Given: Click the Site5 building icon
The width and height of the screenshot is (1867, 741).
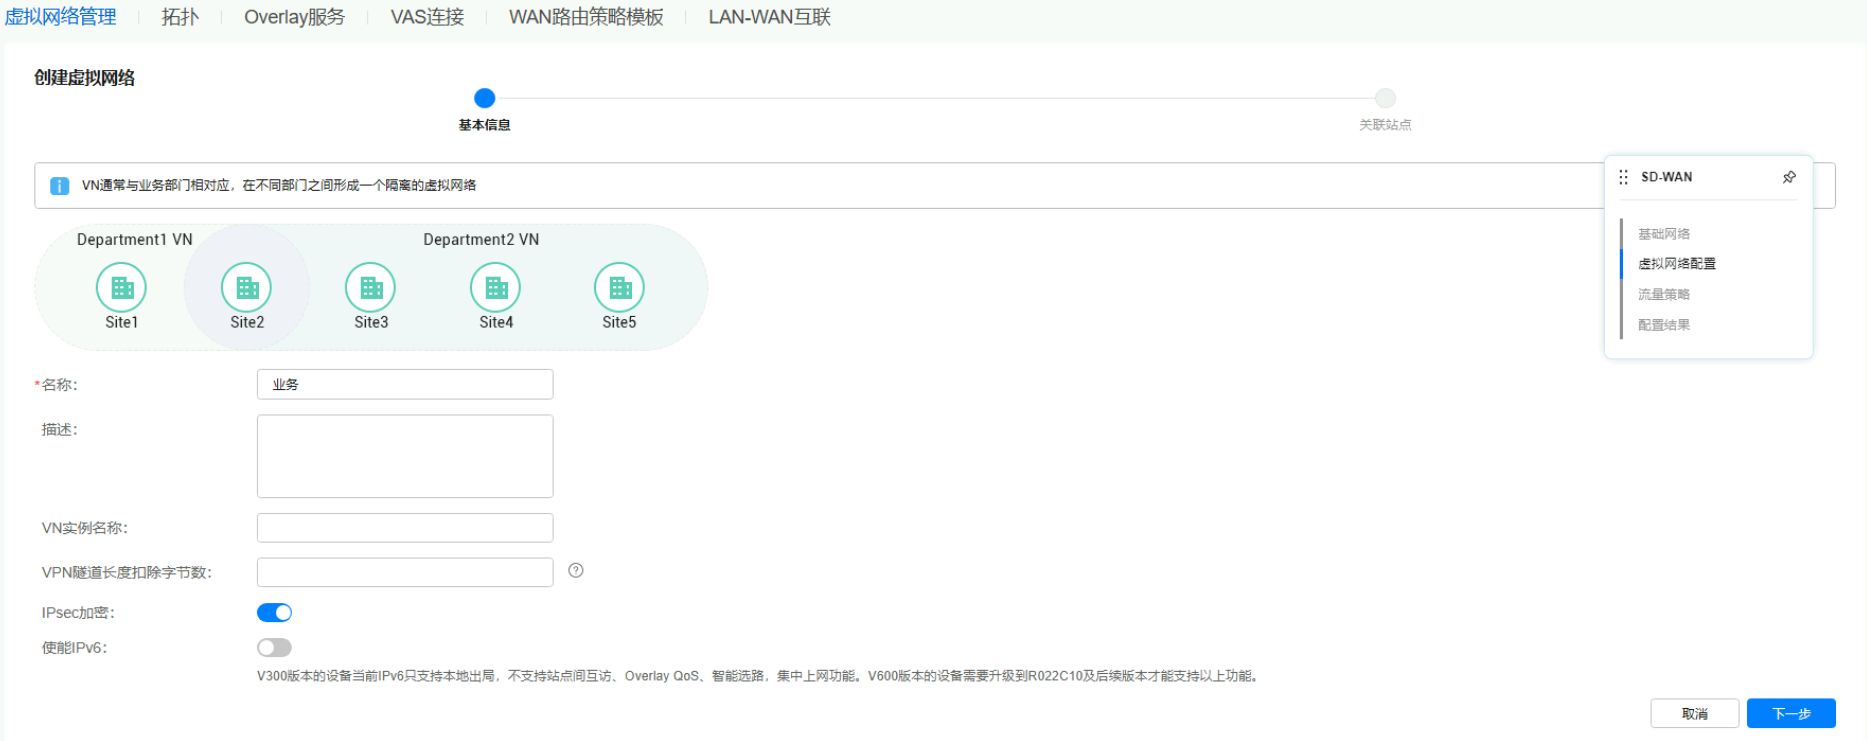Looking at the screenshot, I should click(619, 288).
